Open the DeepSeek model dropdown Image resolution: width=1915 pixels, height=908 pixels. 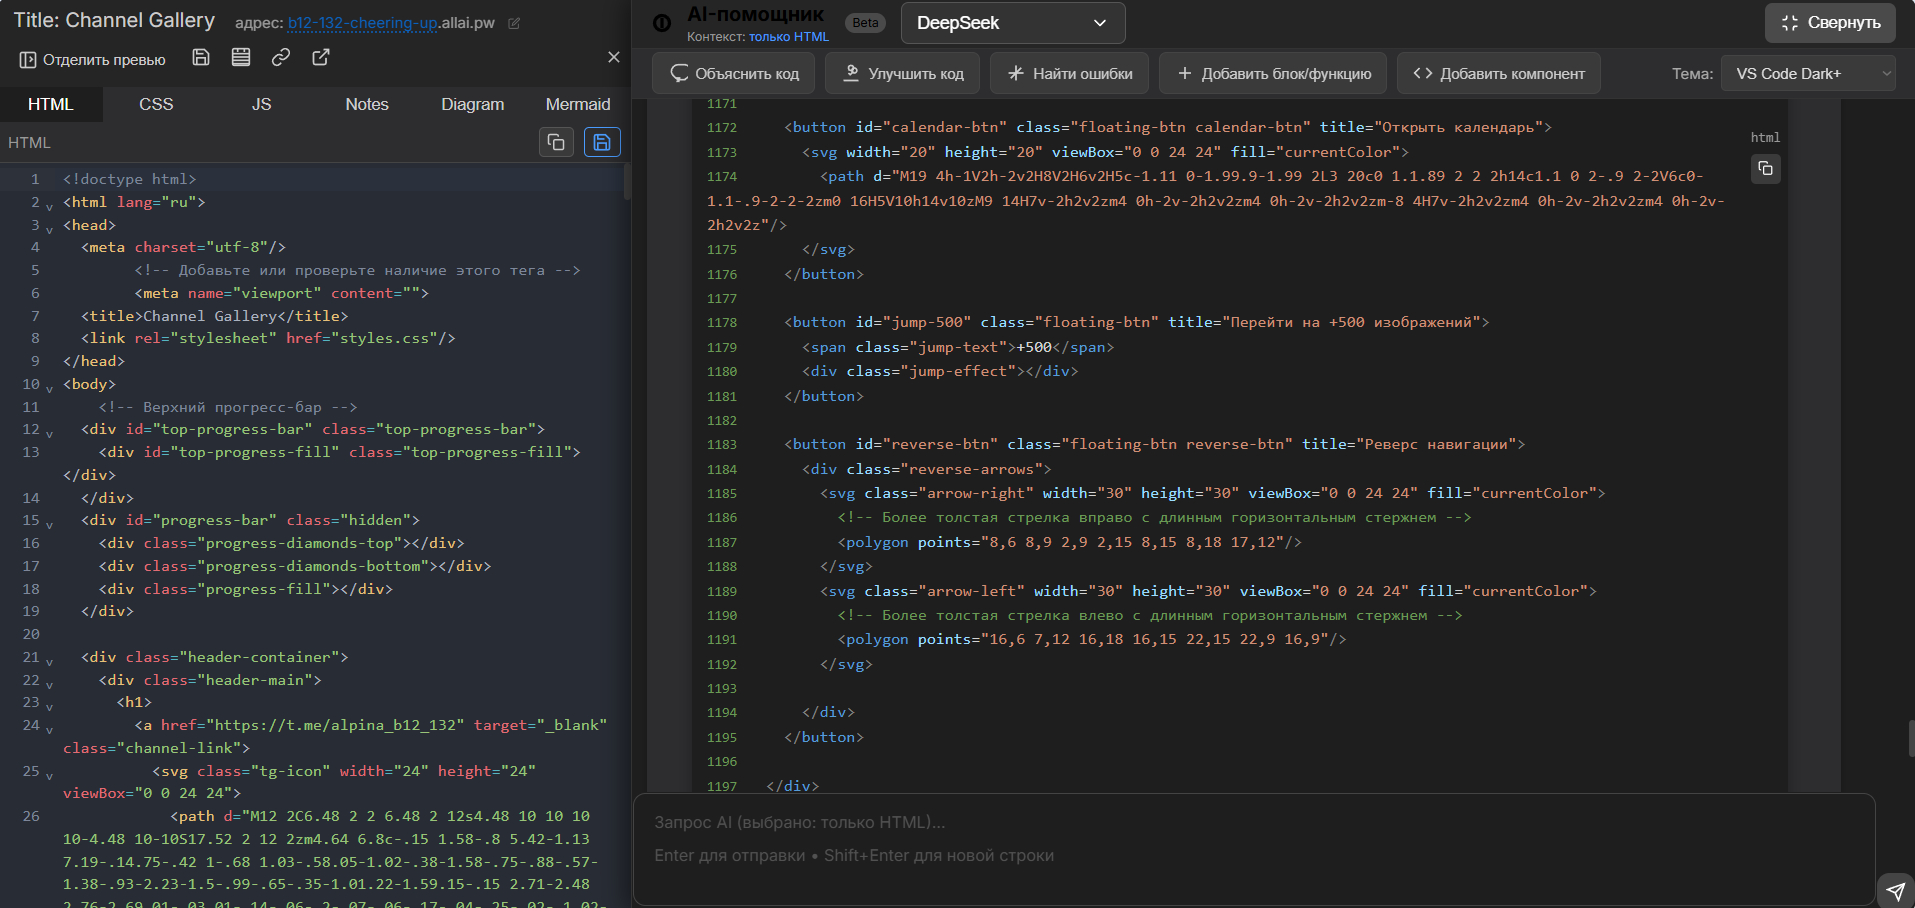(x=1012, y=23)
